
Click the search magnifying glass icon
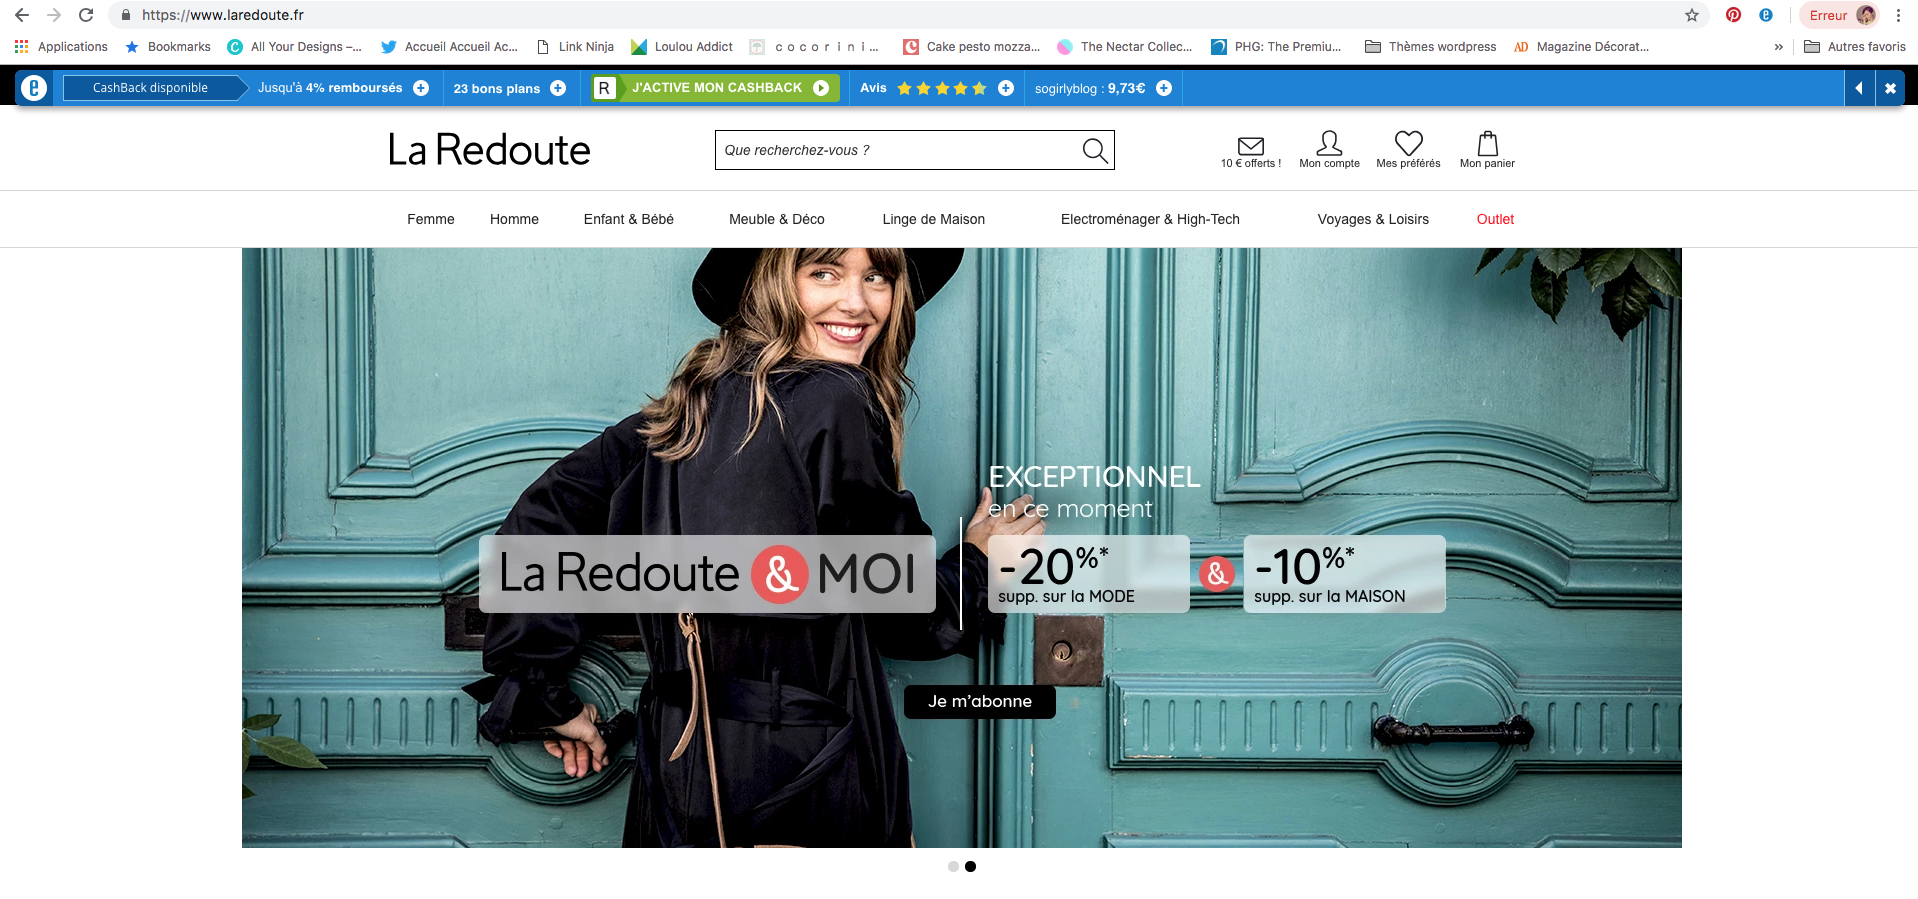coord(1095,150)
